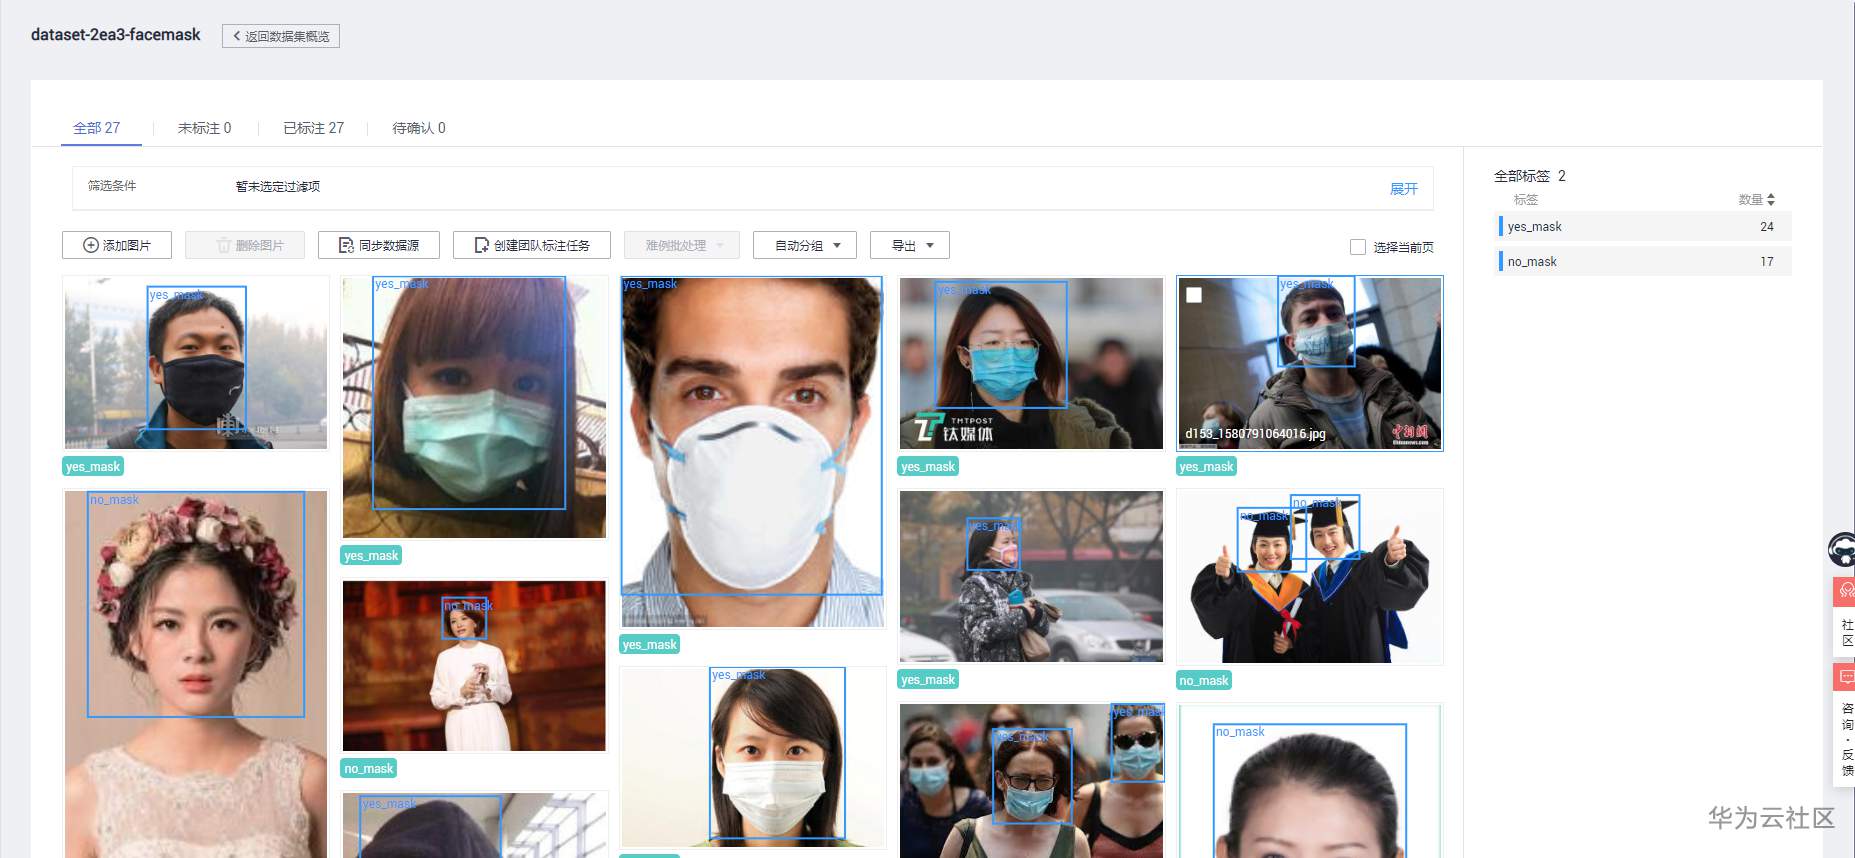Open the TMTPOST photo of woman in blue mask
This screenshot has height=858, width=1855.
[x=1031, y=363]
